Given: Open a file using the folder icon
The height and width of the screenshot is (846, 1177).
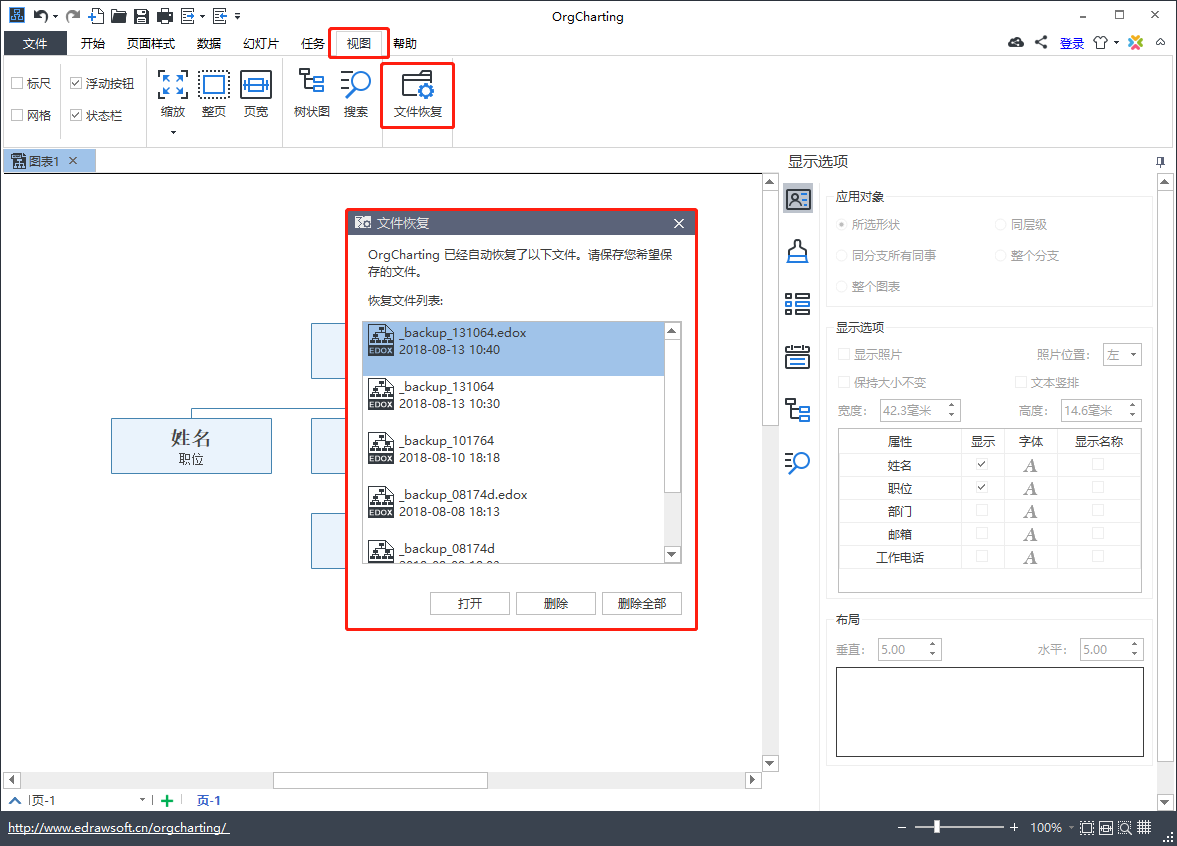Looking at the screenshot, I should pos(119,16).
